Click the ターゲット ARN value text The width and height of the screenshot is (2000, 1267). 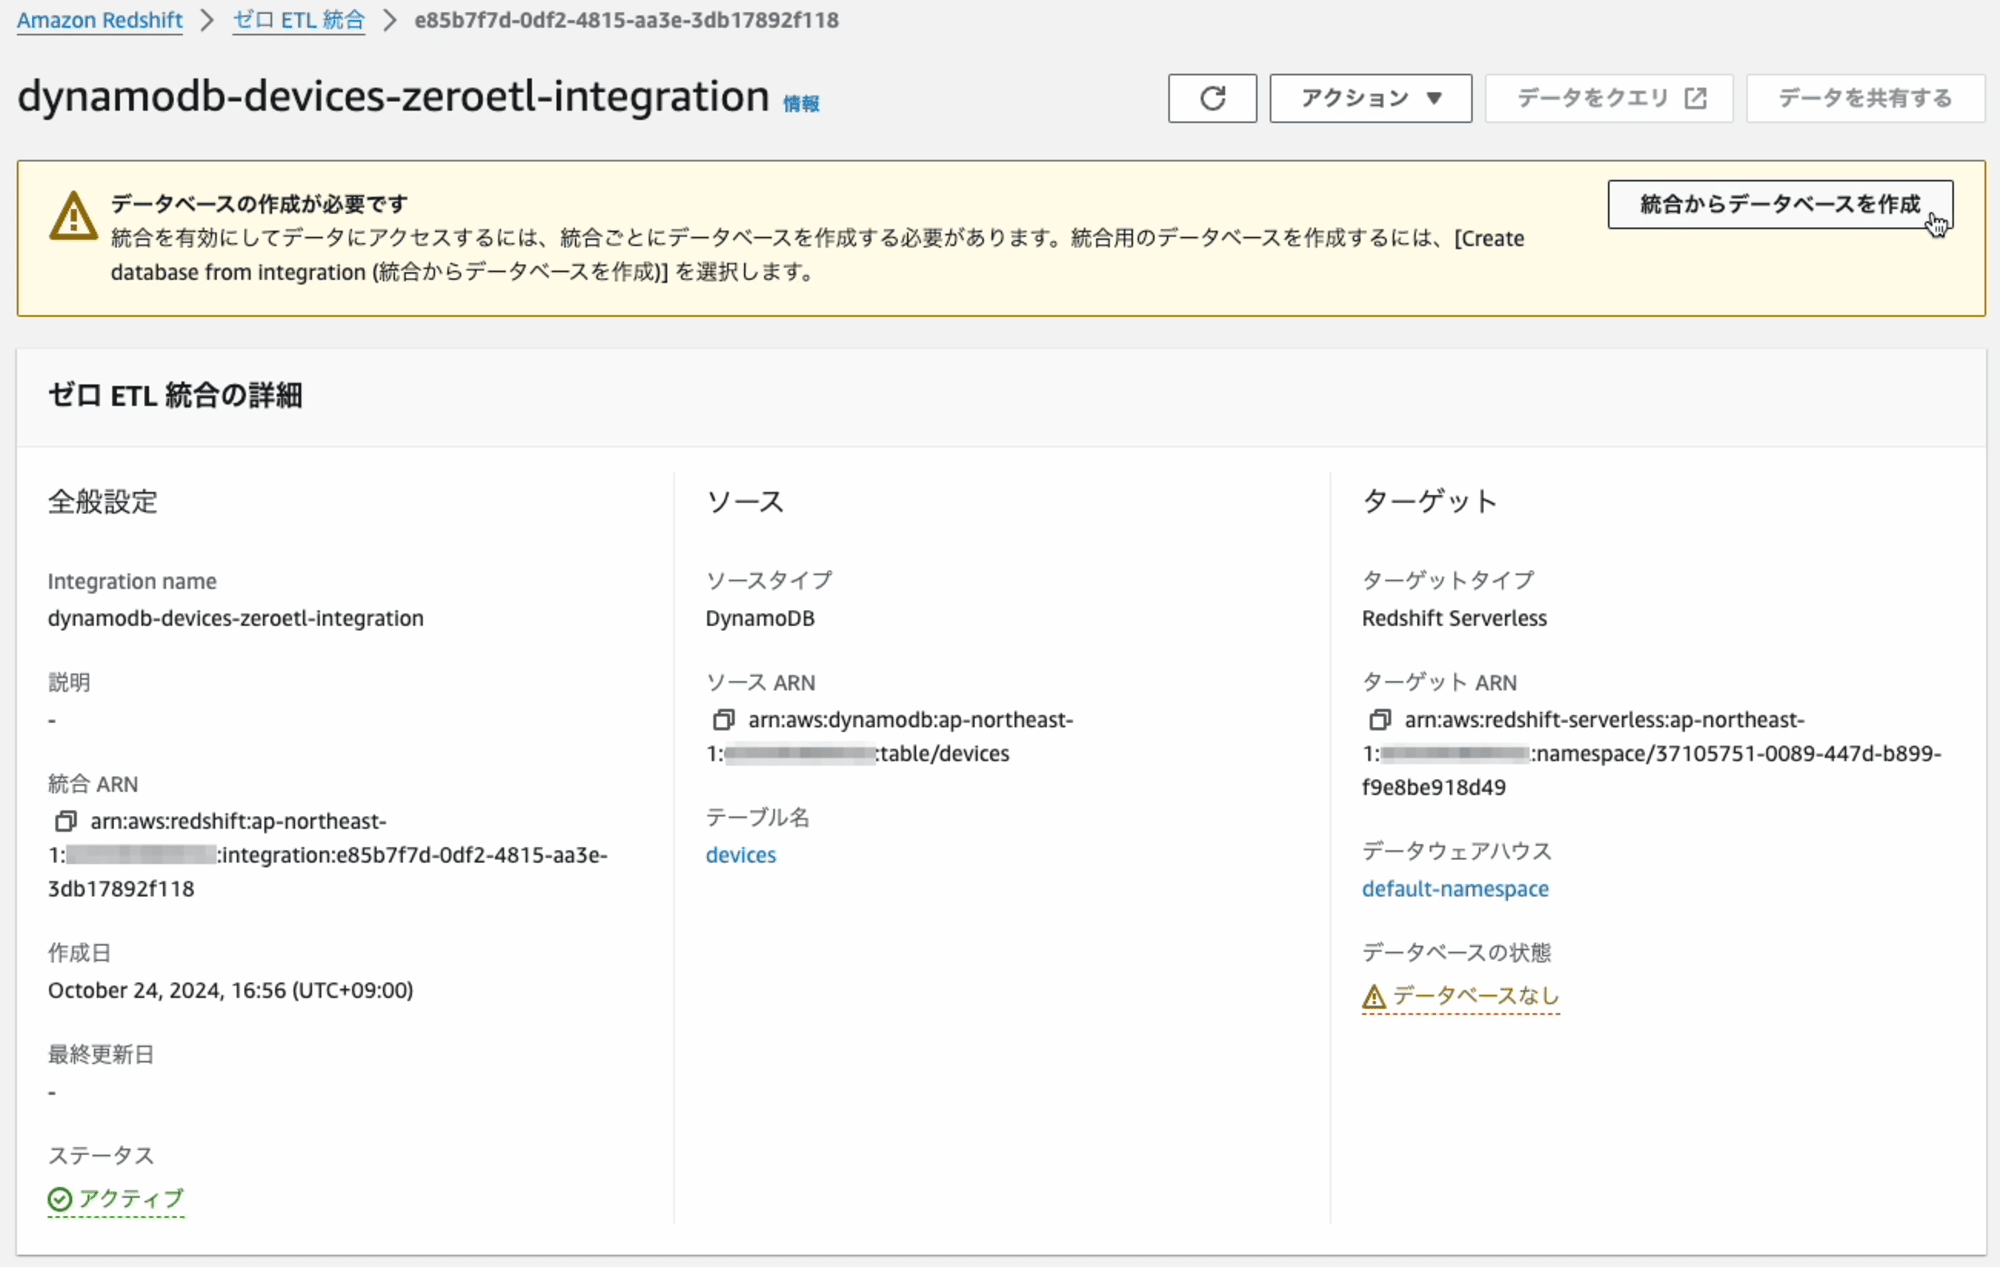click(1652, 754)
